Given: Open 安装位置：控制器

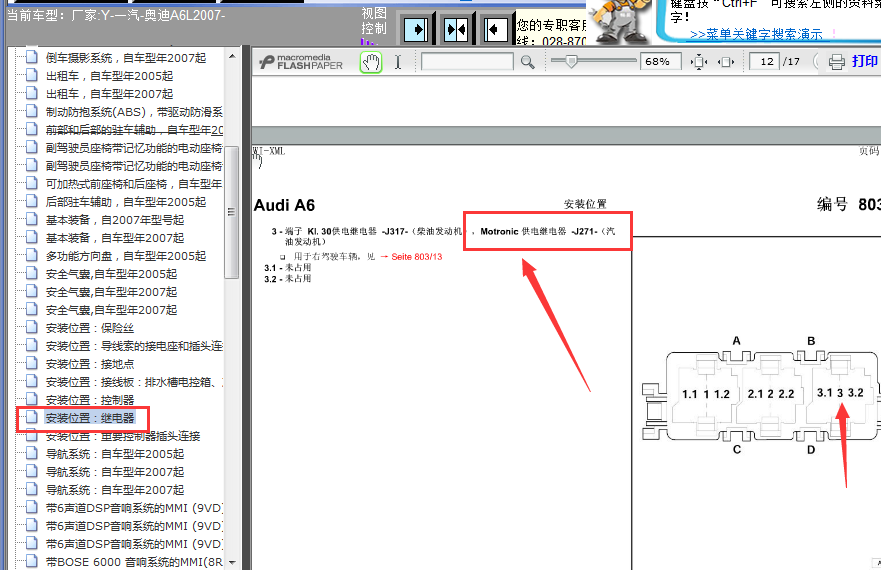Looking at the screenshot, I should (89, 400).
